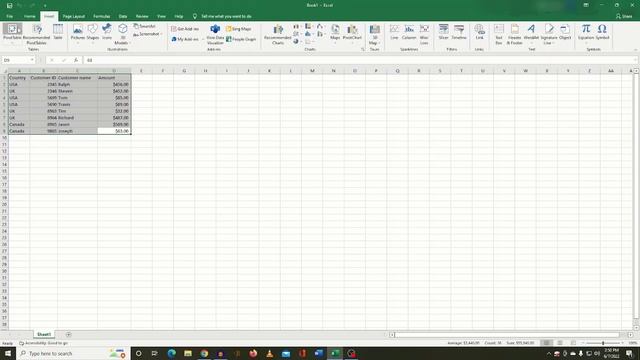The height and width of the screenshot is (360, 640).
Task: Insert an Object
Action: [x=565, y=32]
